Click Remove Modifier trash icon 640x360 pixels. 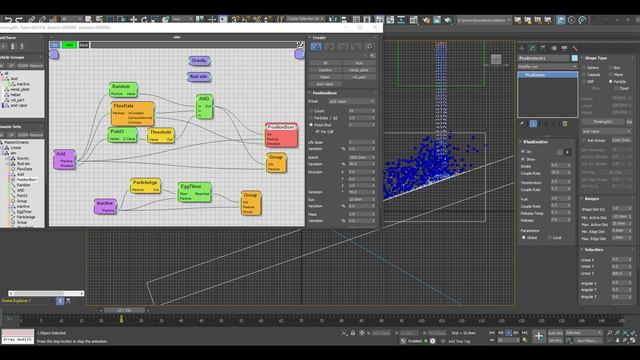click(565, 123)
